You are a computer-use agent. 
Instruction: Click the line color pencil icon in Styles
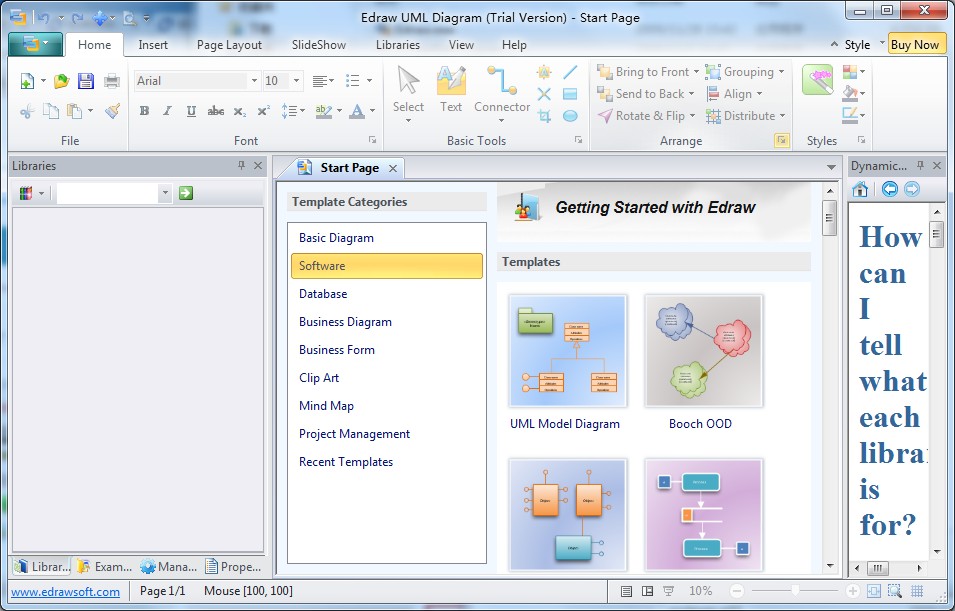click(x=850, y=114)
